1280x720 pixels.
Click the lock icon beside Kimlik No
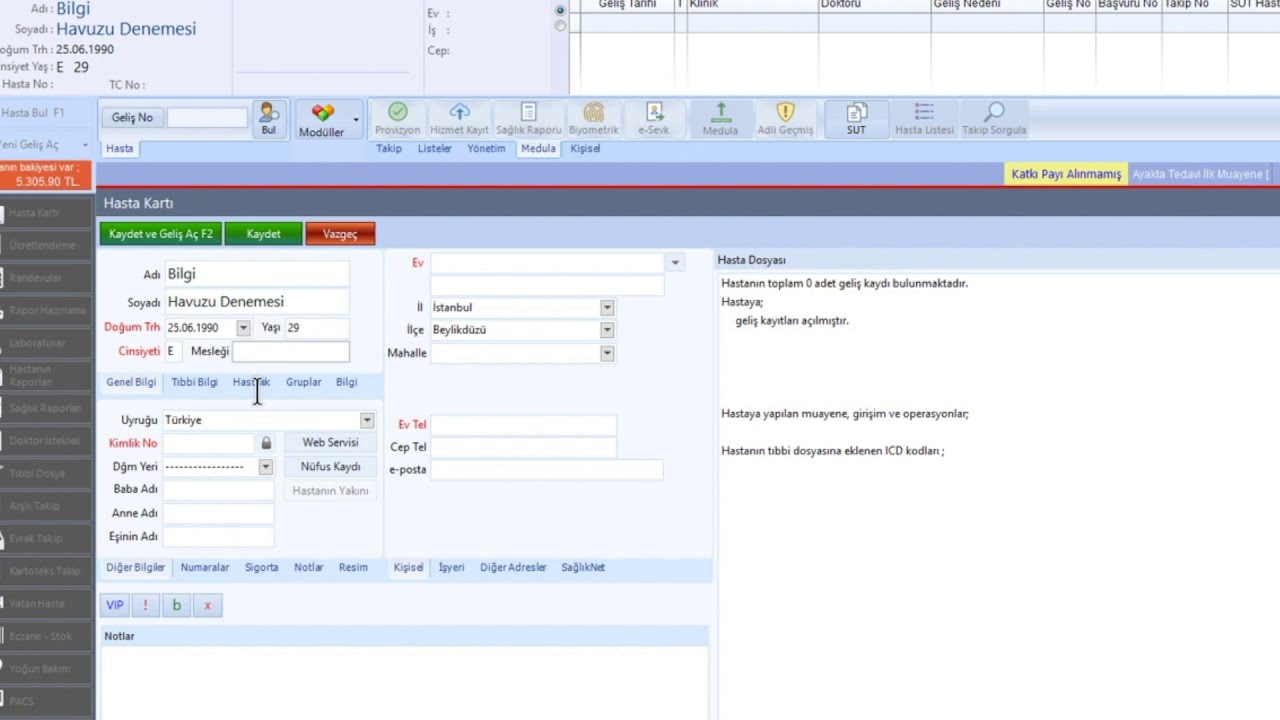[266, 443]
